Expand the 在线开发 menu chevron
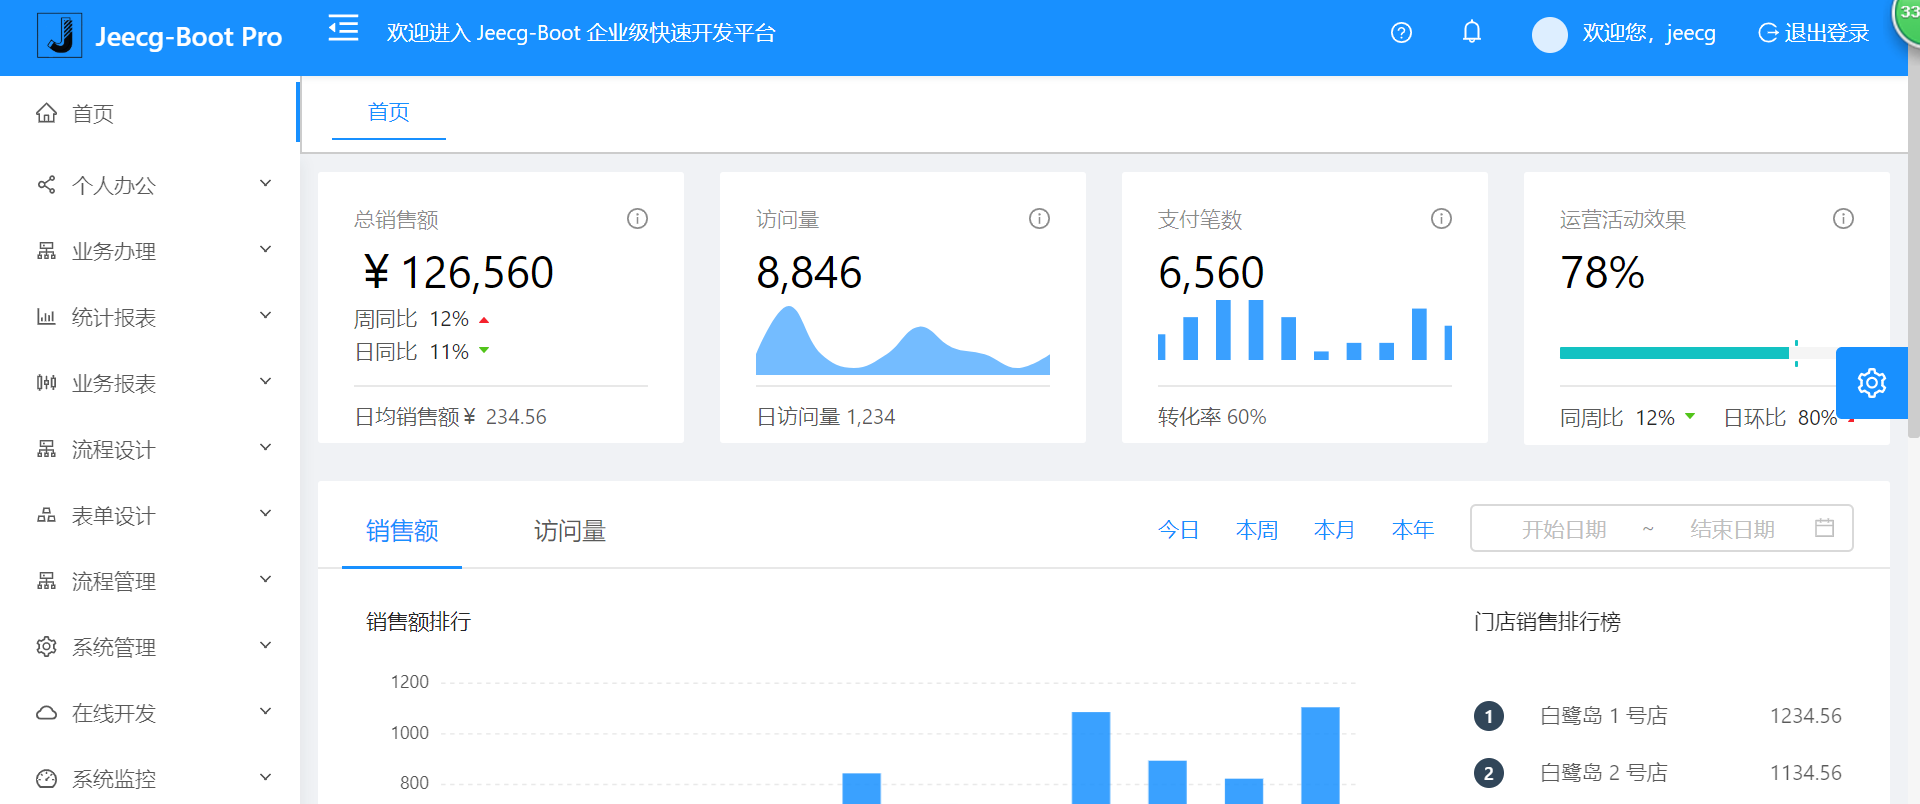 pos(265,711)
